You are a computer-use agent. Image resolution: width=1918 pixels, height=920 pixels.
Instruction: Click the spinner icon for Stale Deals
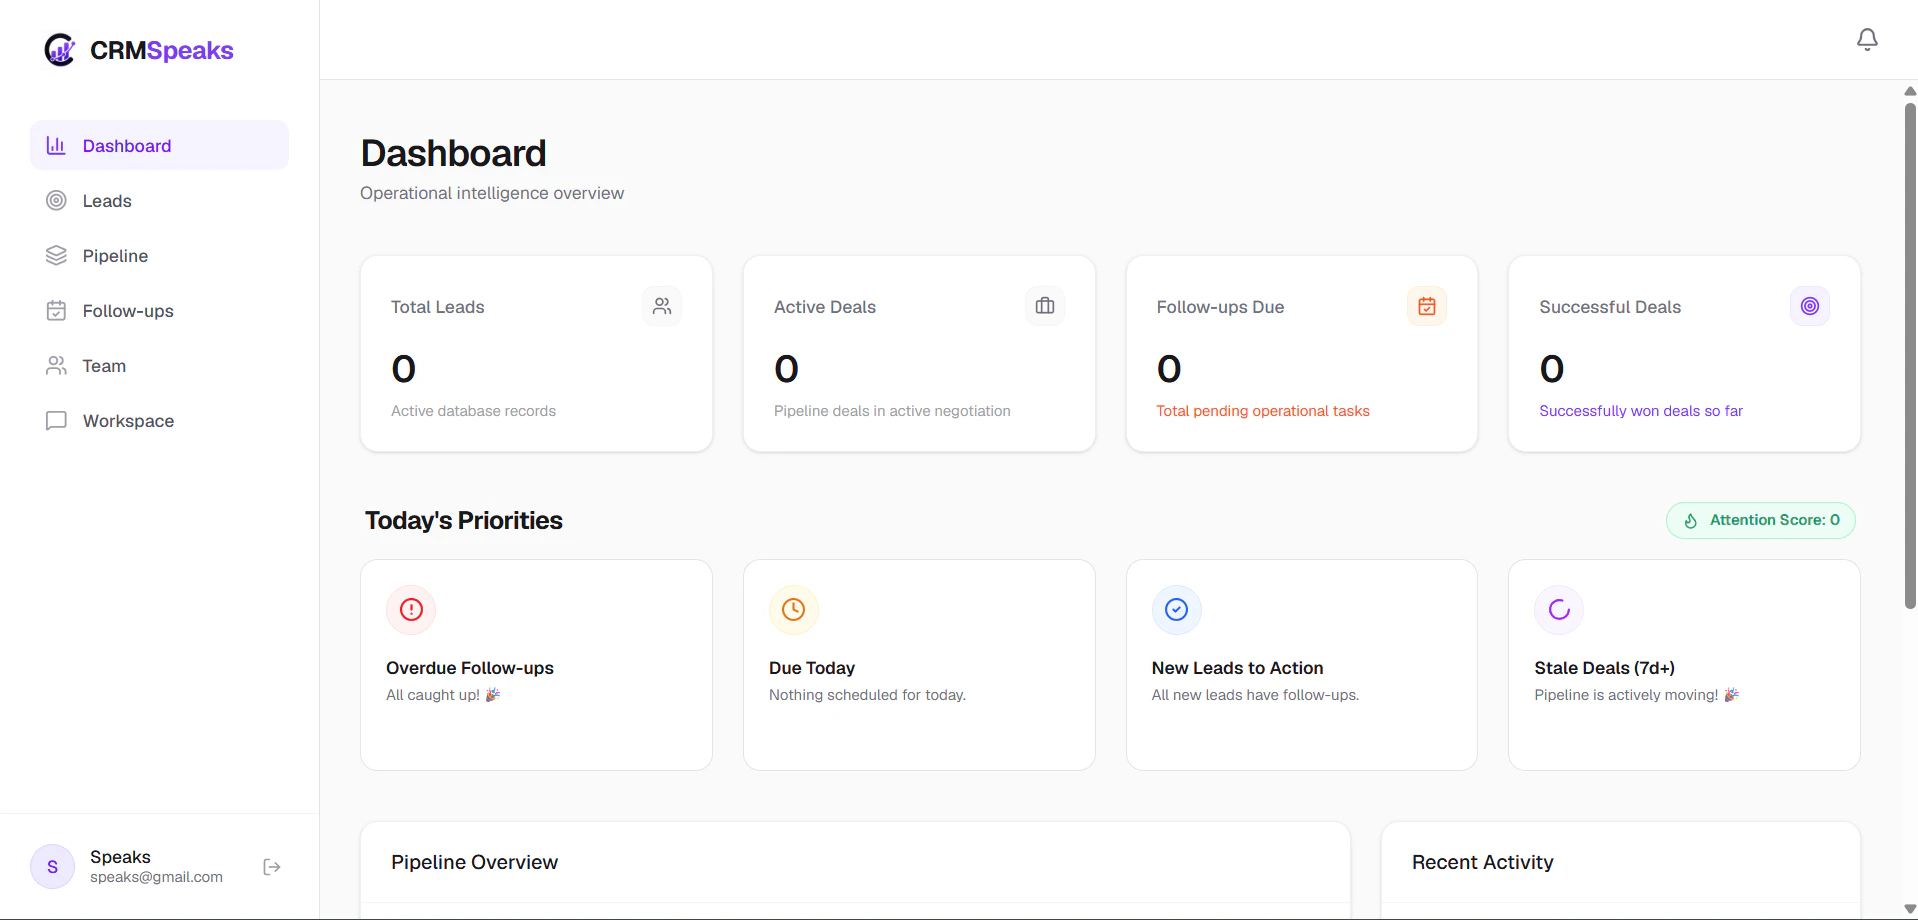[1559, 610]
